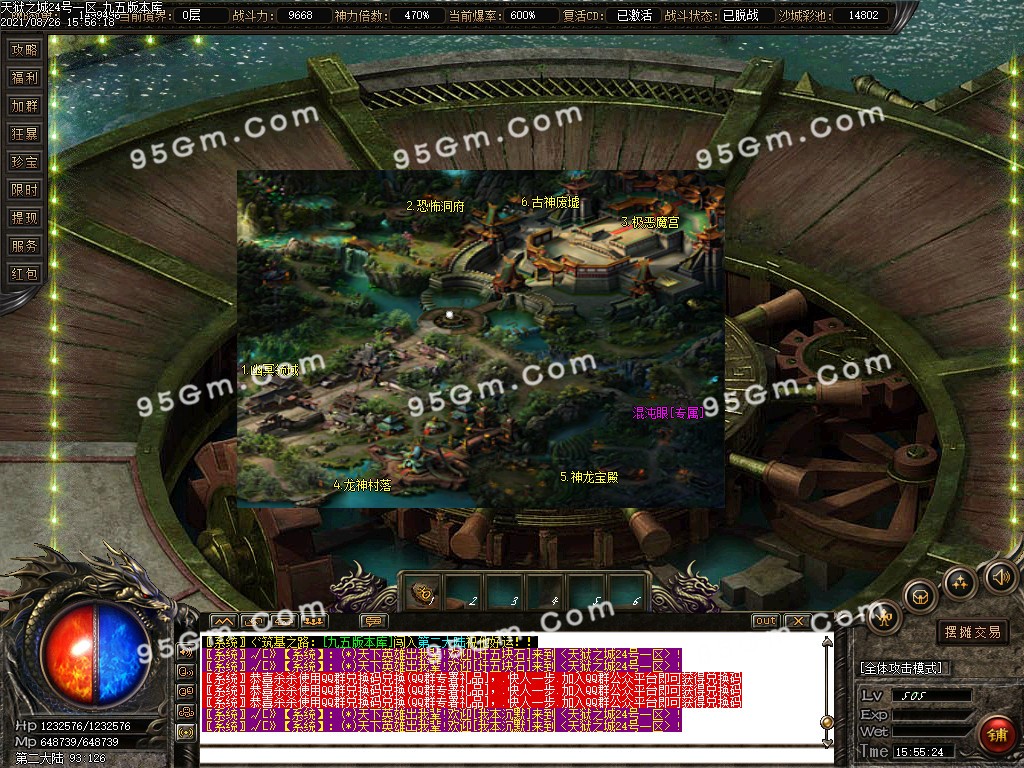The height and width of the screenshot is (768, 1024).
Task: Open the red 铺 shop button
Action: coord(997,735)
